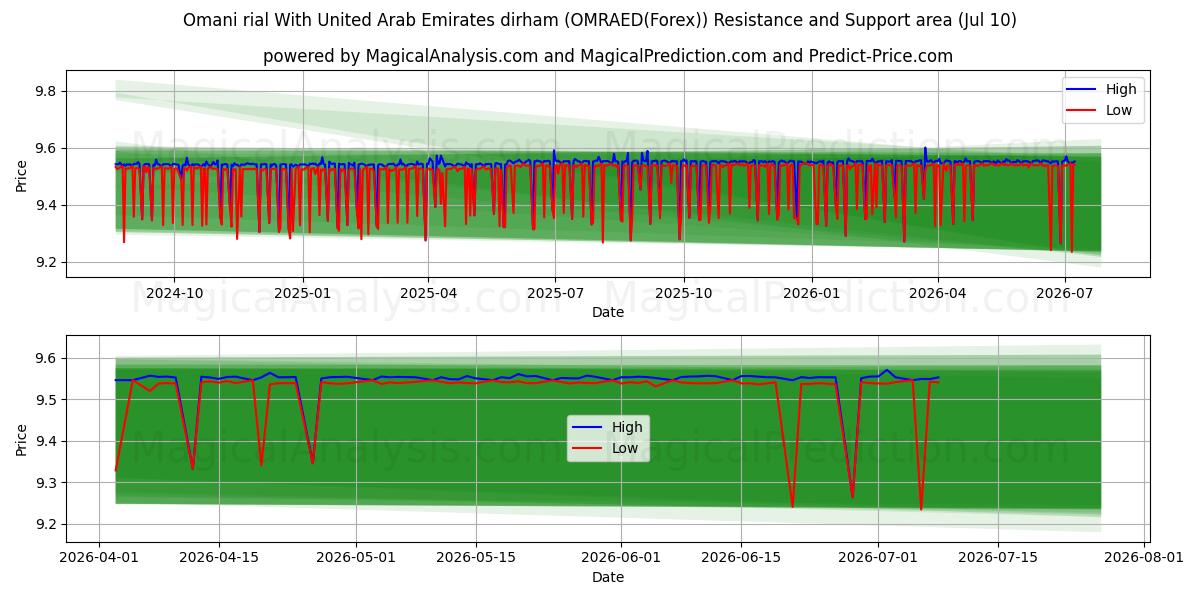Click the 2026-05-15 date tick
Viewport: 1200px width, 600px height.
click(476, 557)
